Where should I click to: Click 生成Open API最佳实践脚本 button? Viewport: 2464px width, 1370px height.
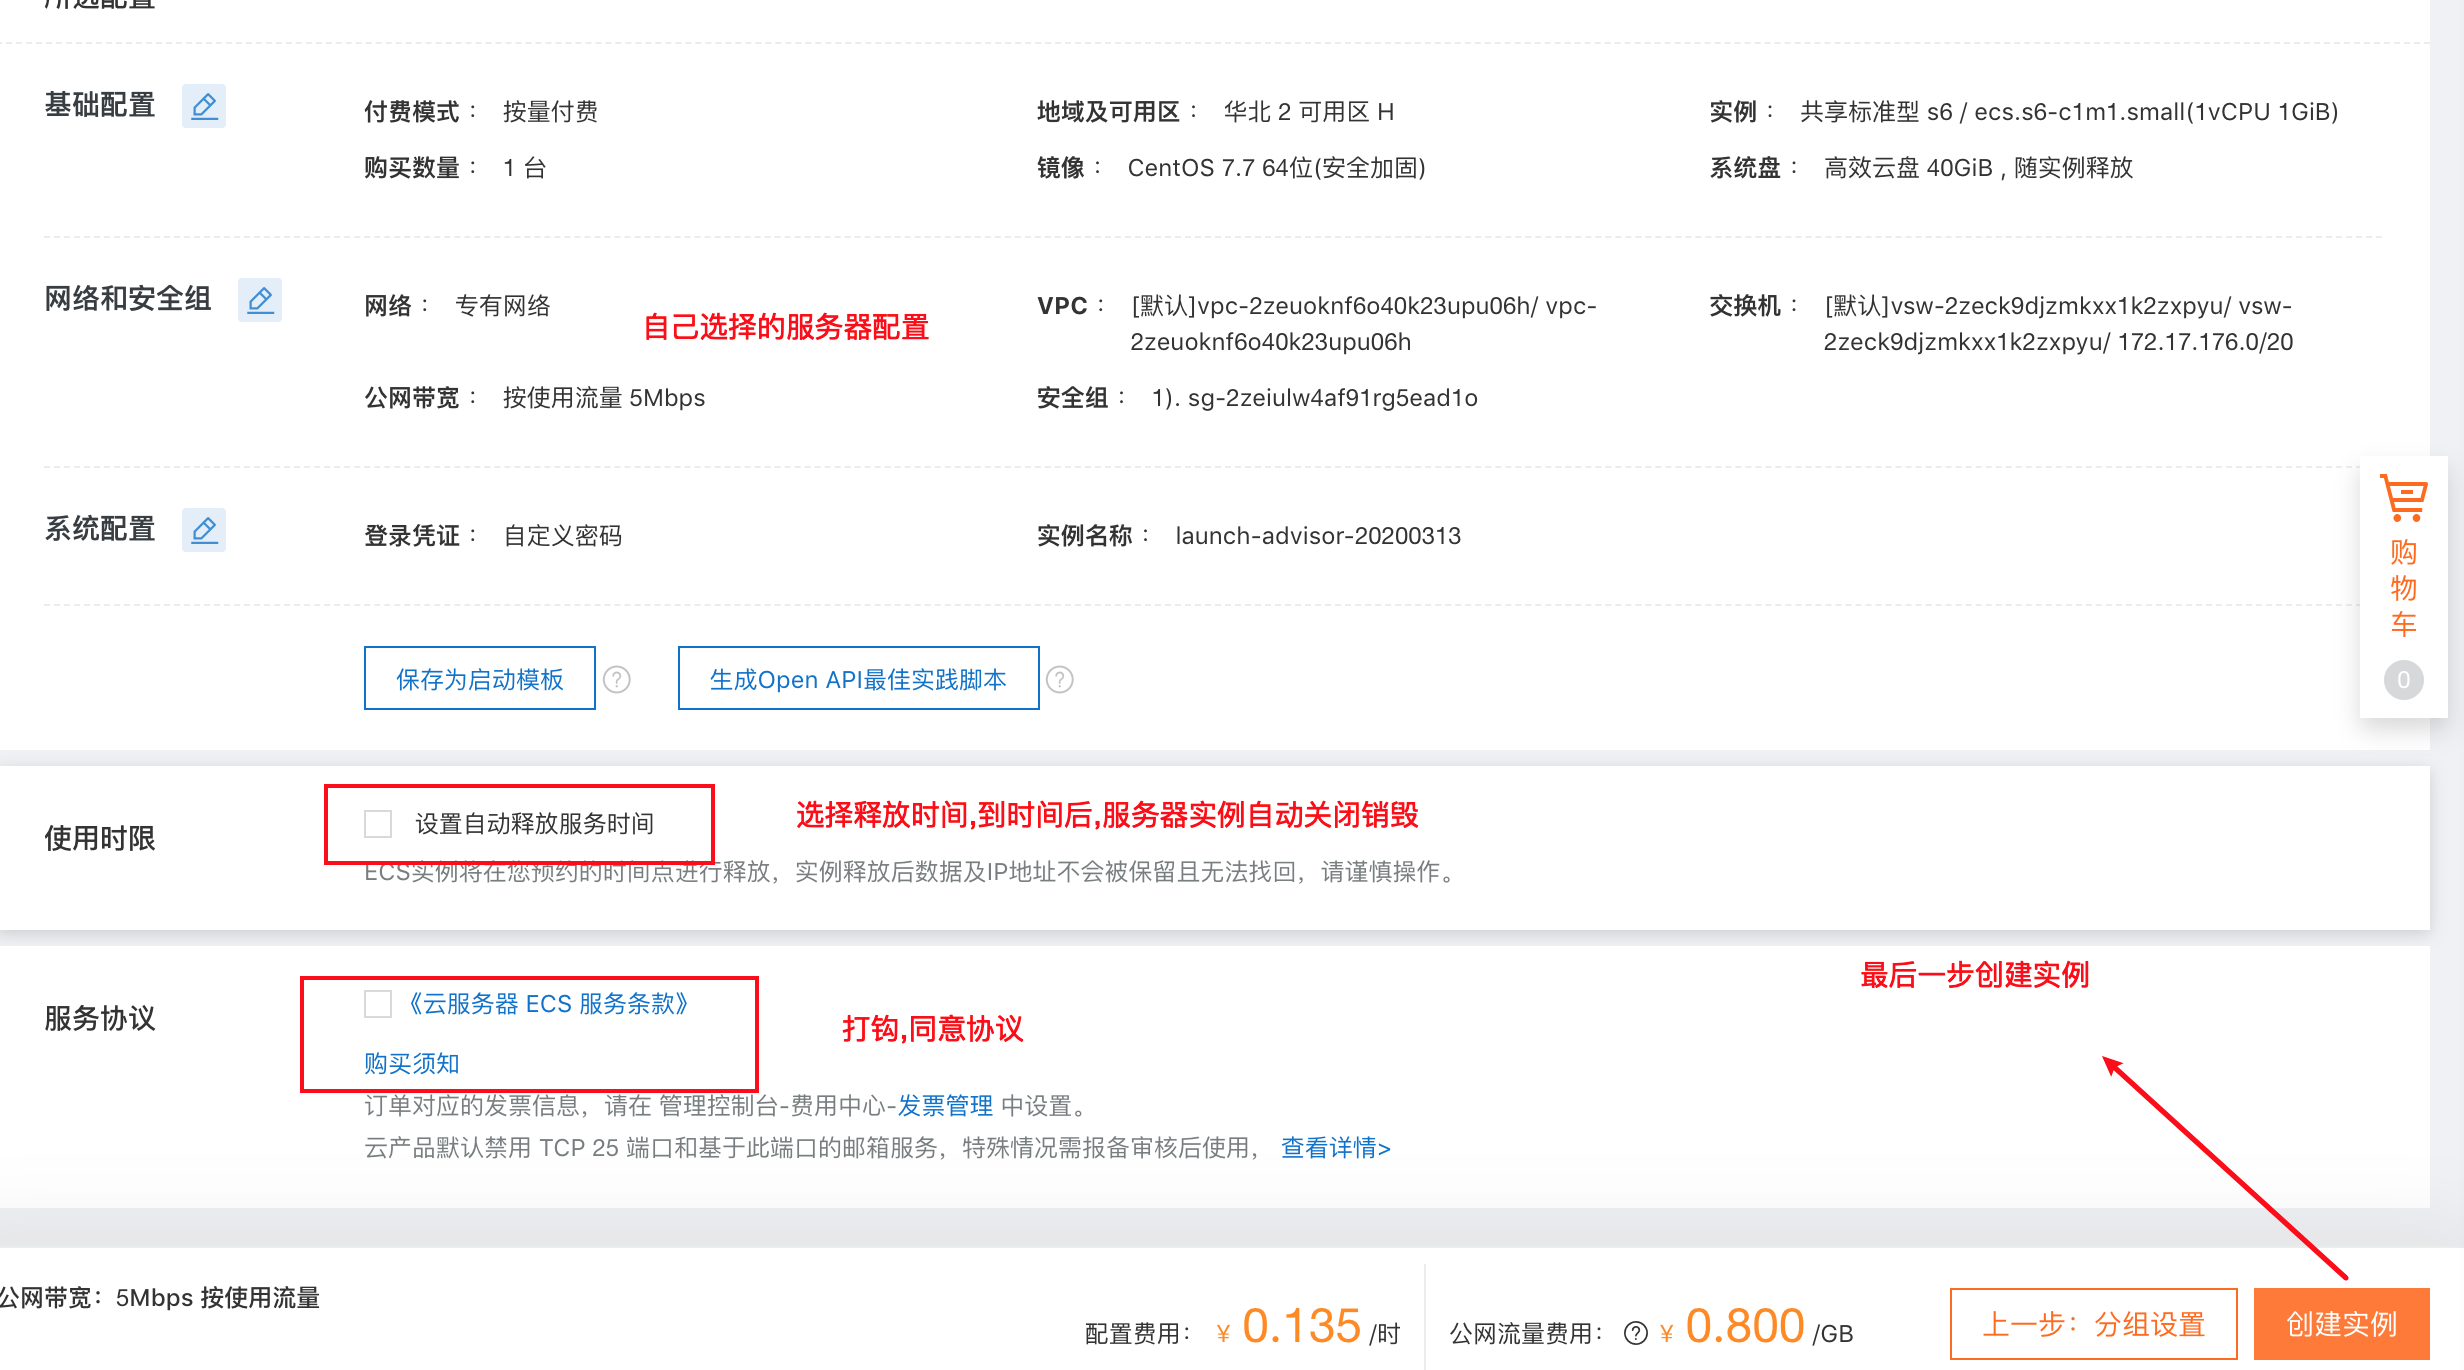pos(858,679)
